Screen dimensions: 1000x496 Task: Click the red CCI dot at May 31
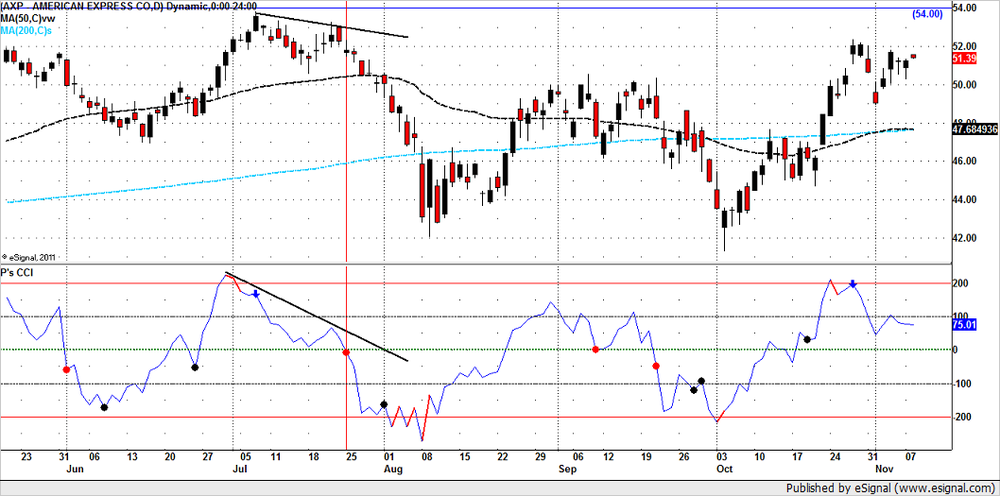pyautogui.click(x=66, y=370)
